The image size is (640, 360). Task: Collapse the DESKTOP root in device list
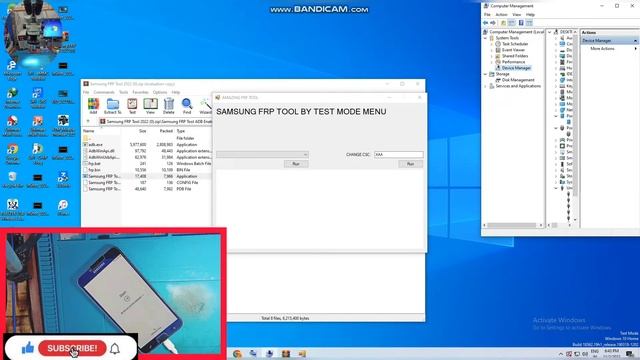point(550,32)
